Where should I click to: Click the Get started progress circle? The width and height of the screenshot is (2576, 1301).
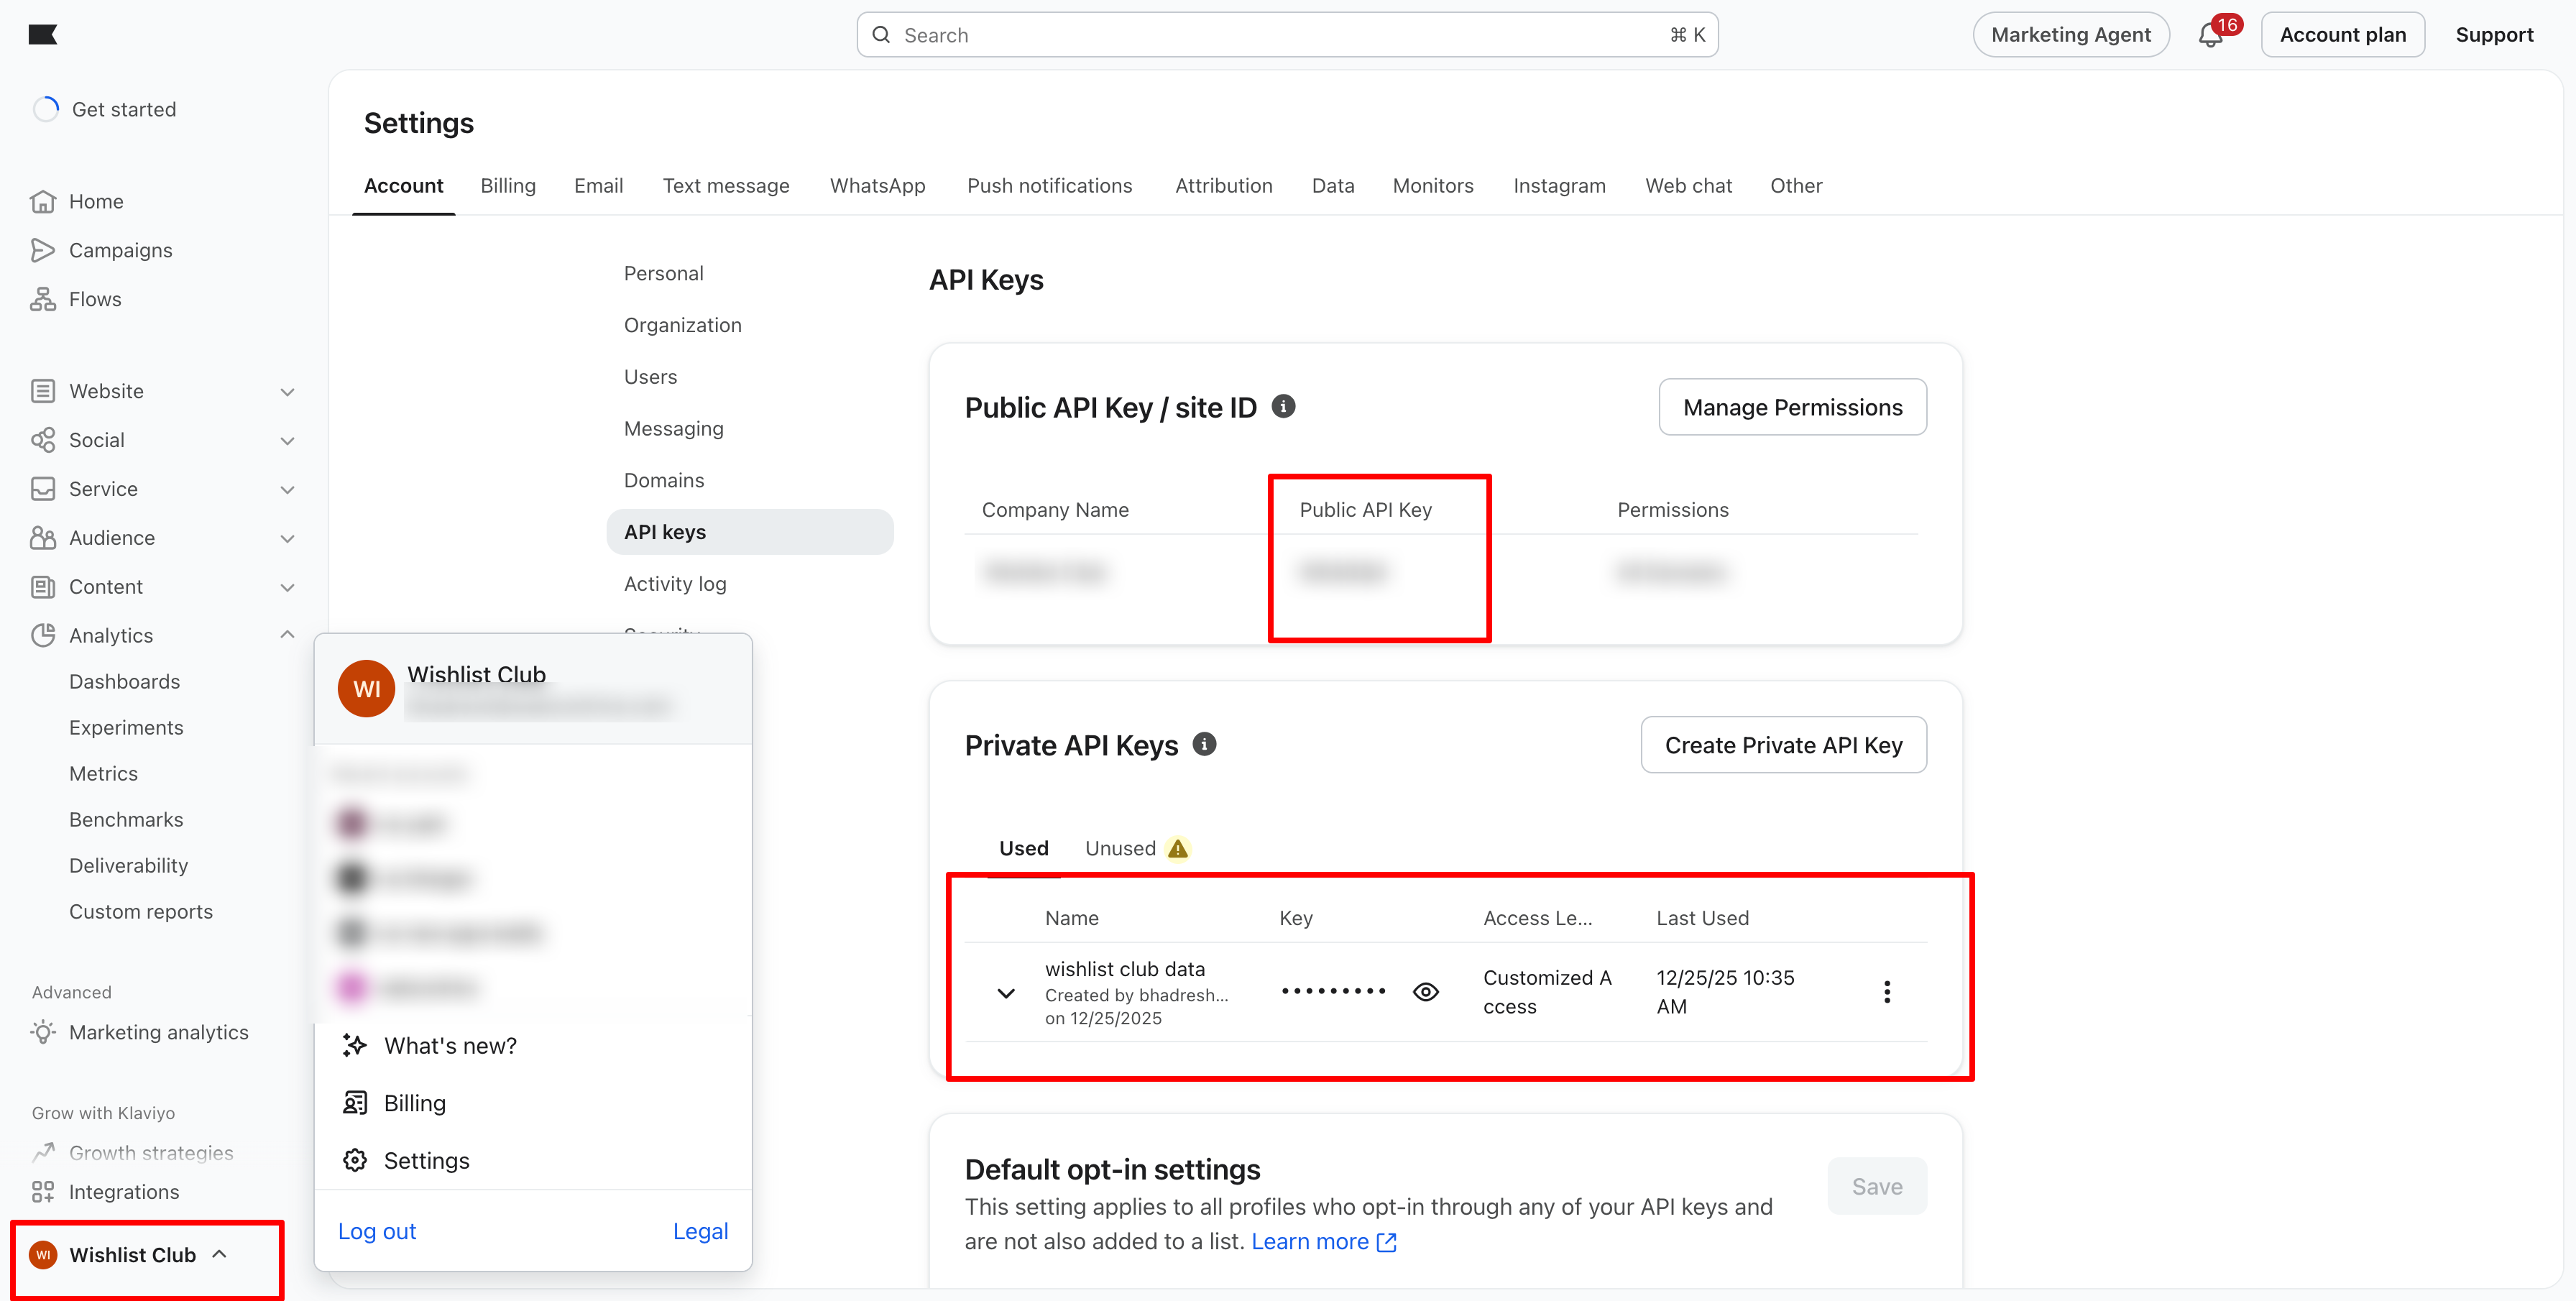[46, 109]
